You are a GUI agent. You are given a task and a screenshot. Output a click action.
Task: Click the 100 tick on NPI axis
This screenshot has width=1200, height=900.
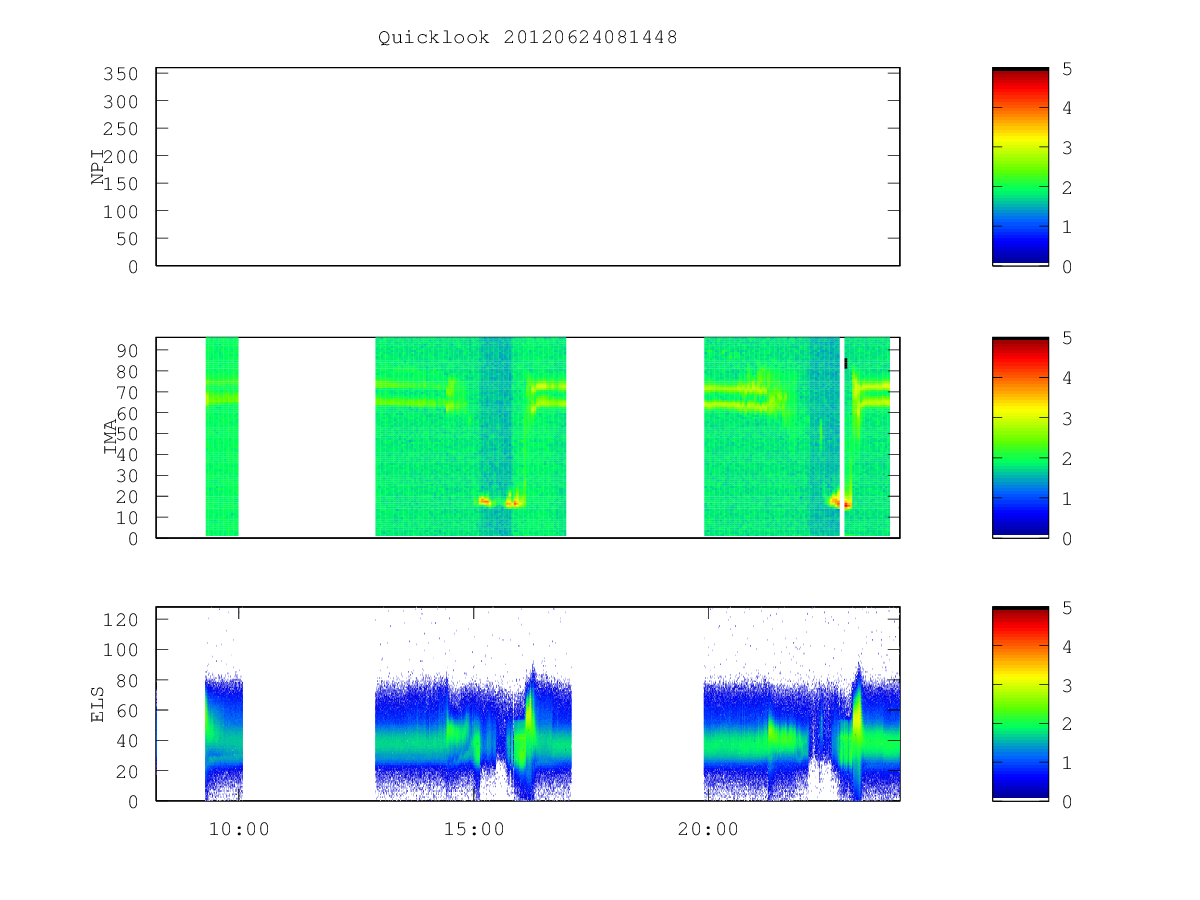click(122, 211)
